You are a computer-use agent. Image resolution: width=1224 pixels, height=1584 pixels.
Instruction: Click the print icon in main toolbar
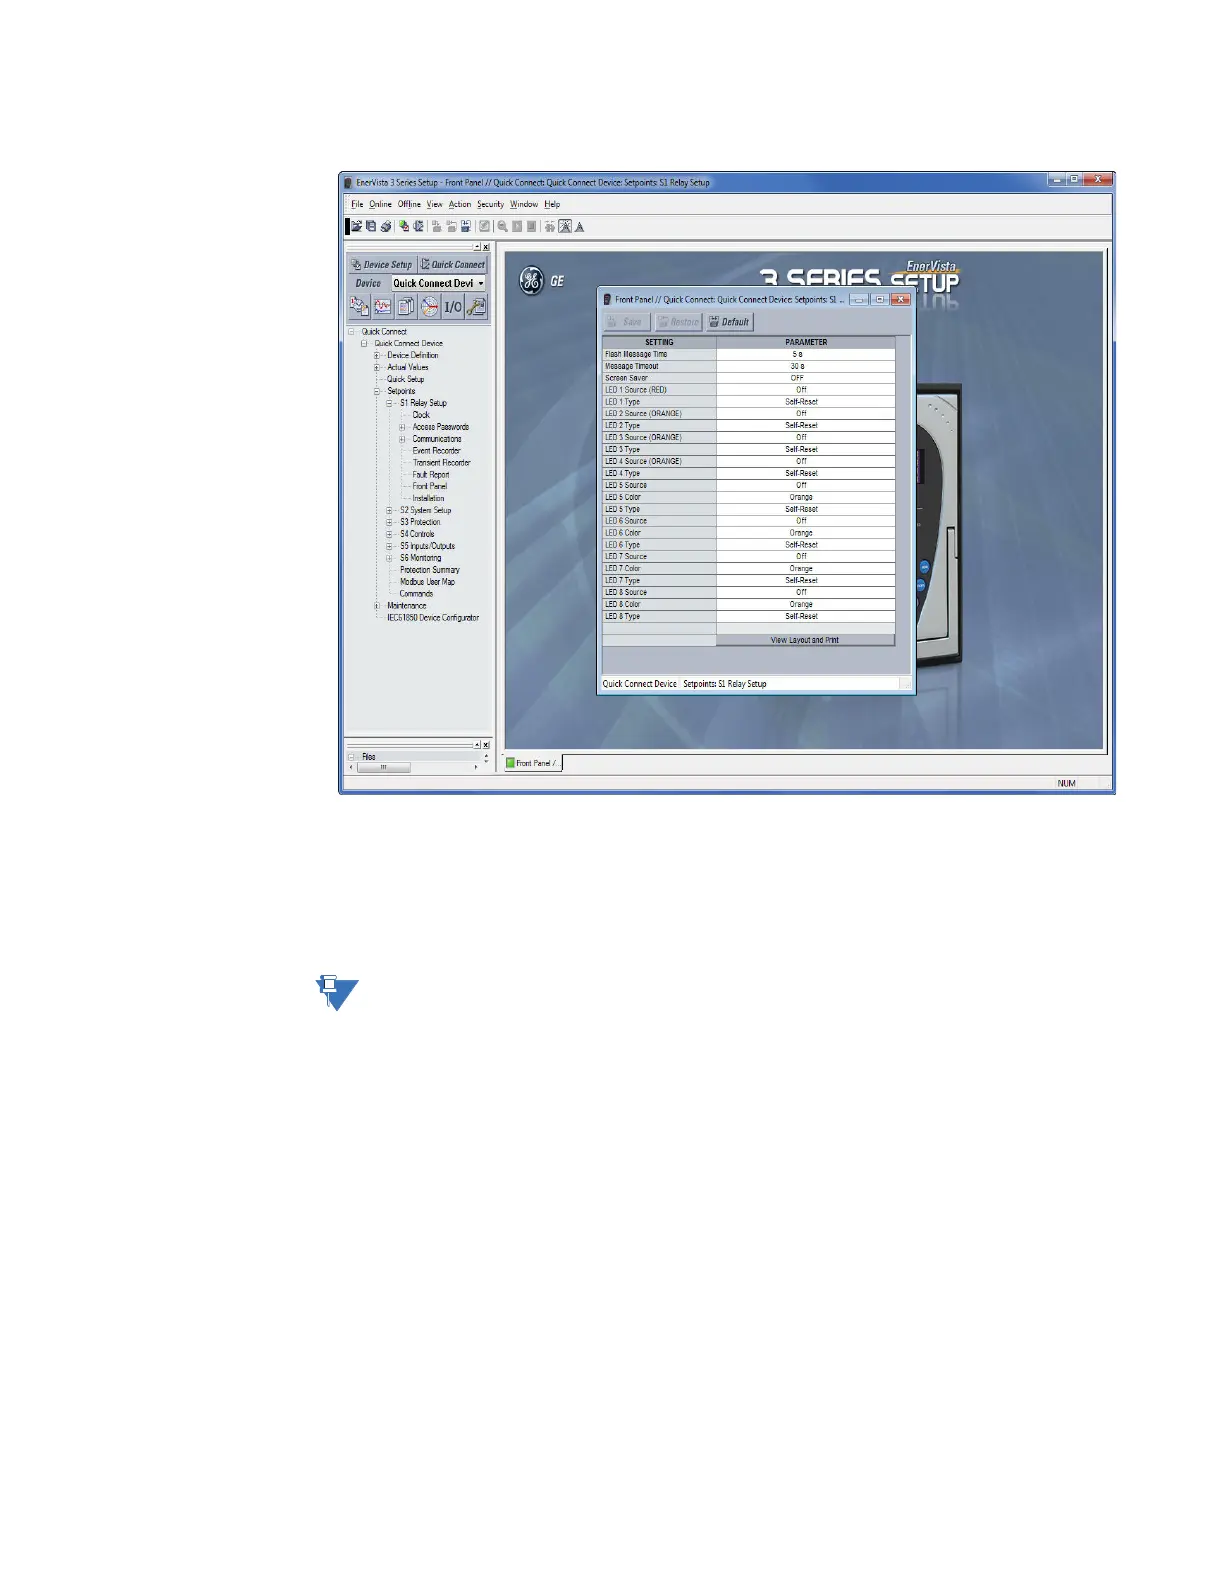tap(385, 227)
